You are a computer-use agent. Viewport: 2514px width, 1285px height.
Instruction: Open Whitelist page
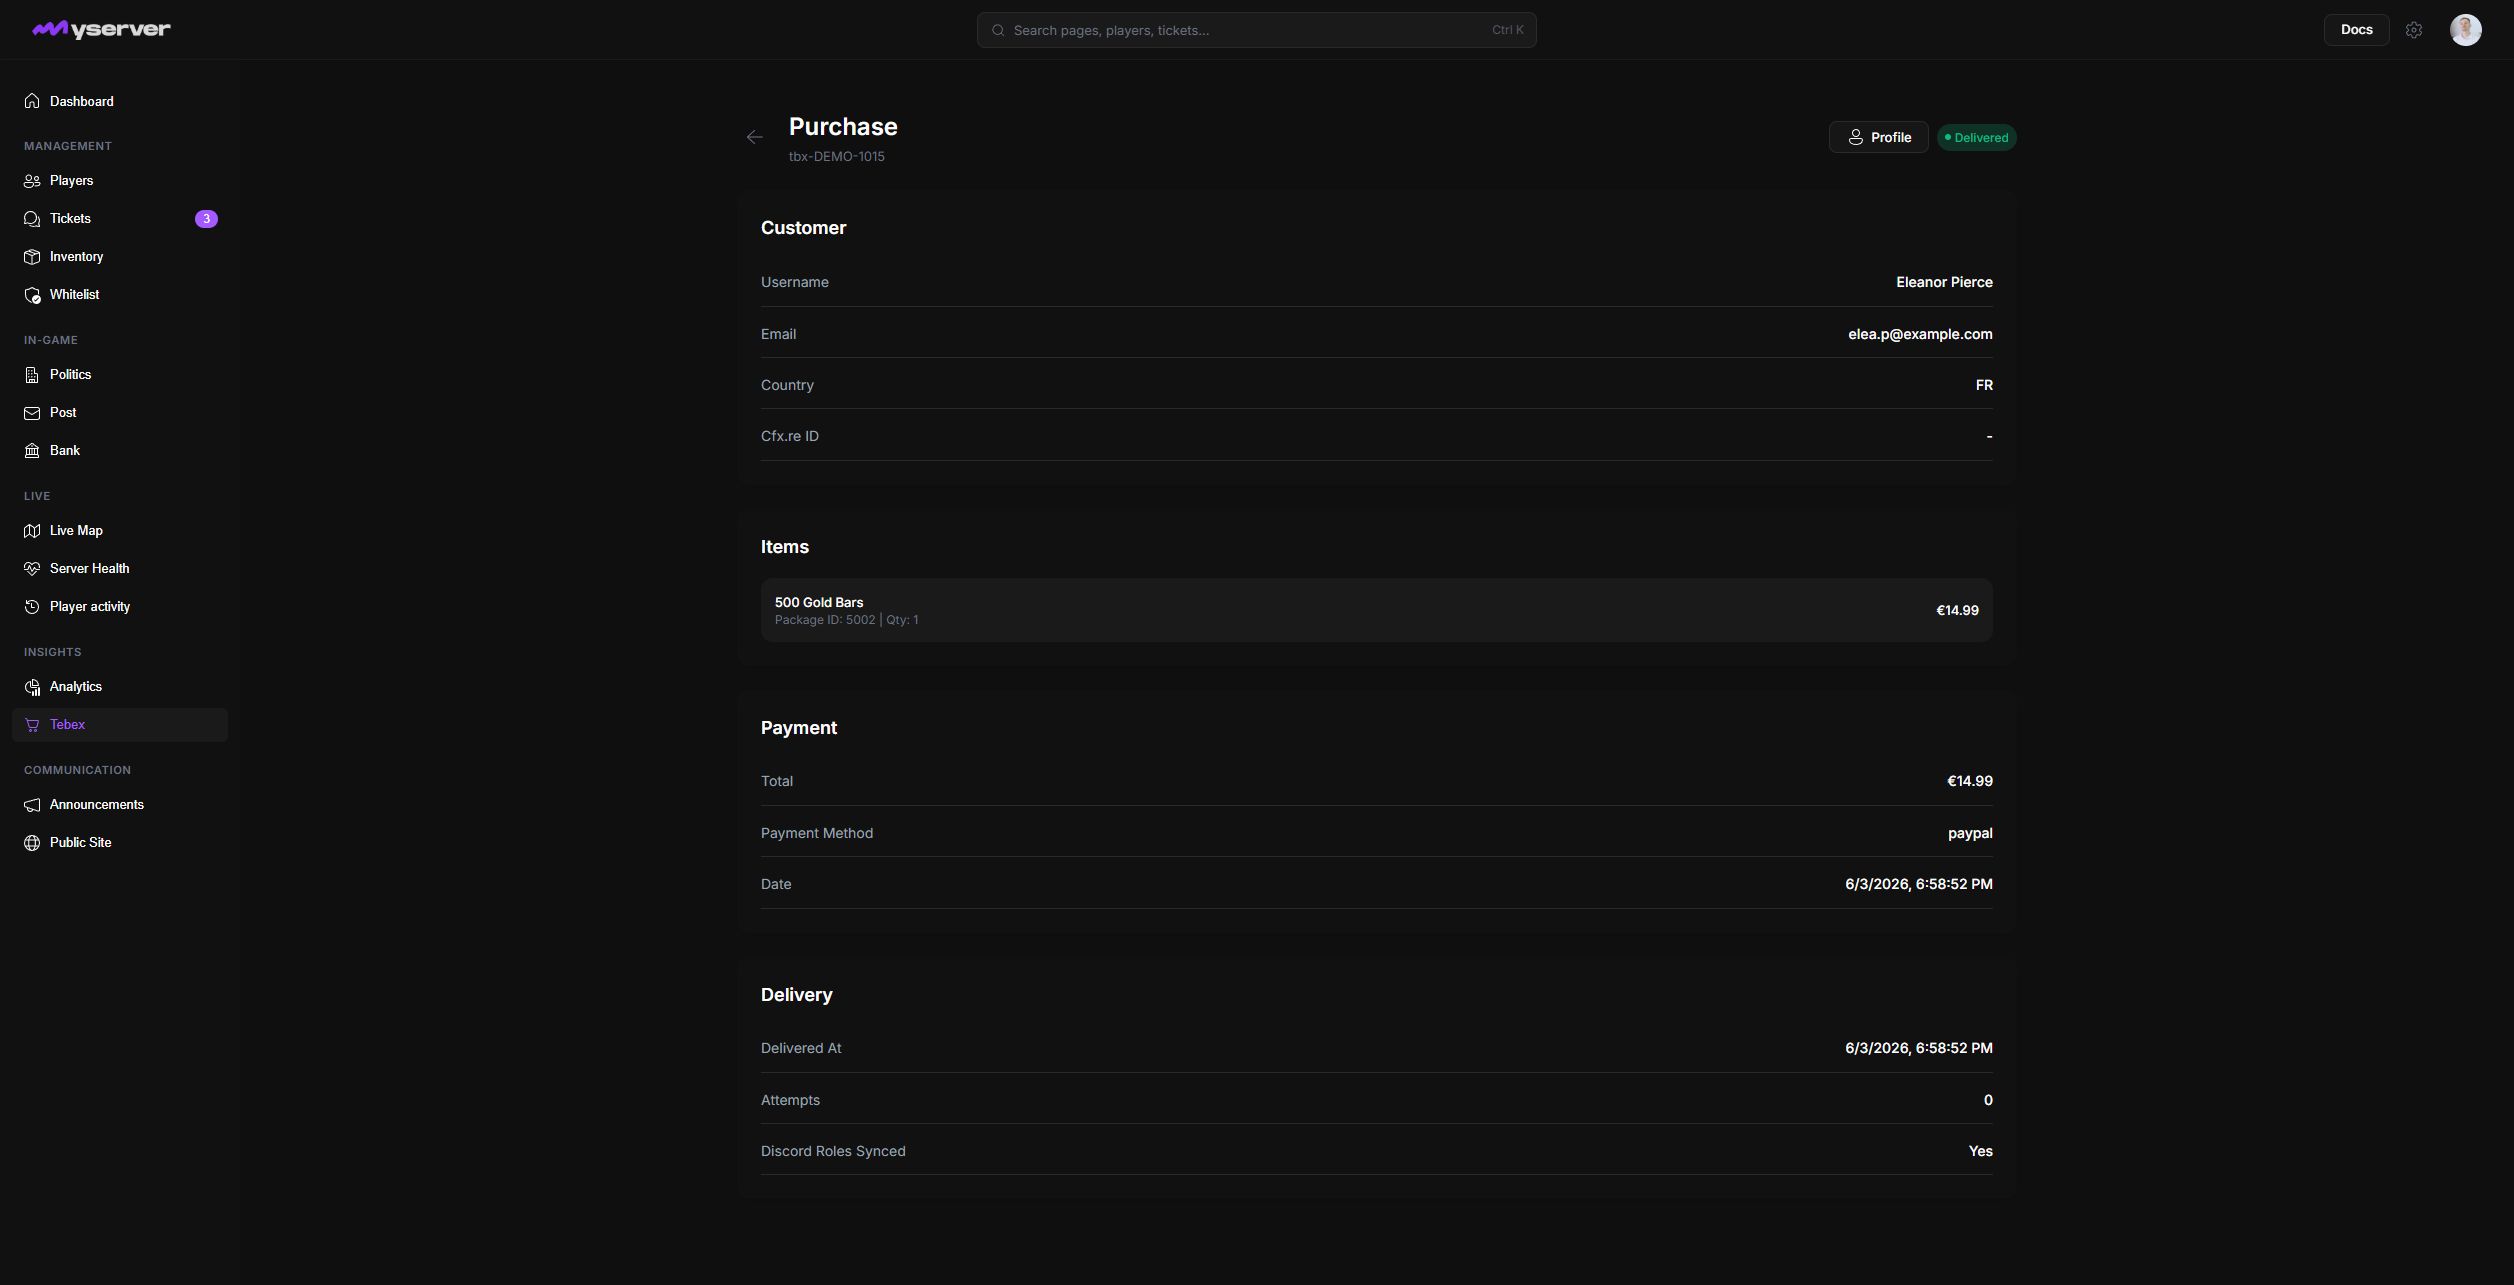point(120,295)
